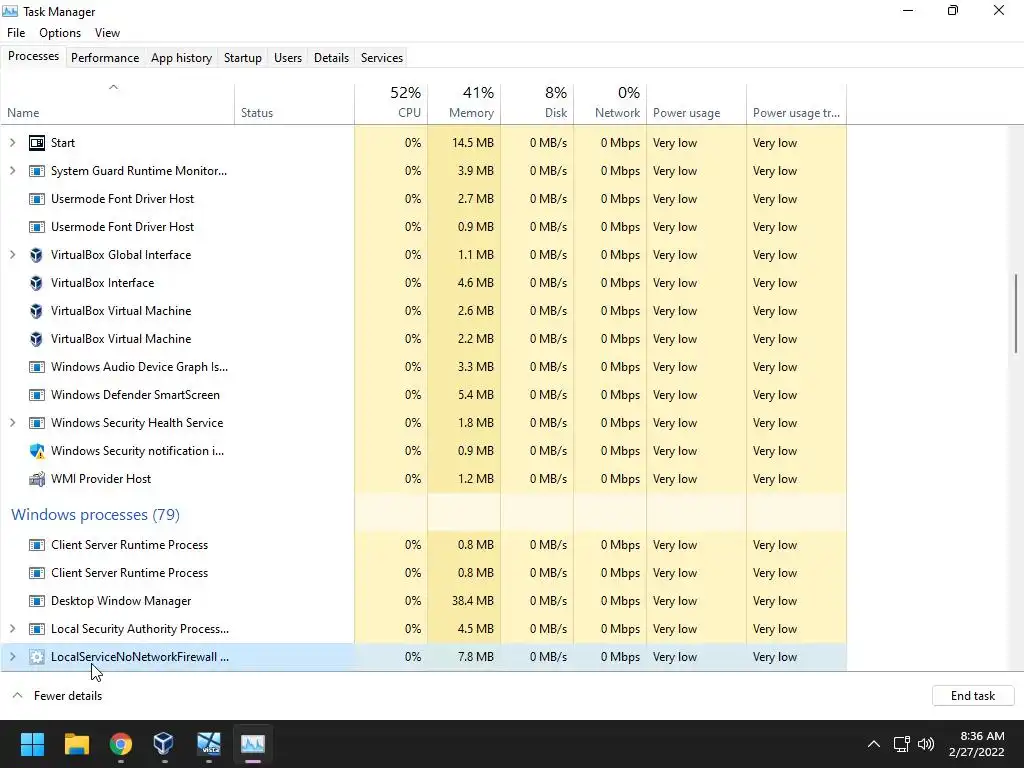Switch to the Details tab
Viewport: 1024px width, 768px height.
[331, 57]
